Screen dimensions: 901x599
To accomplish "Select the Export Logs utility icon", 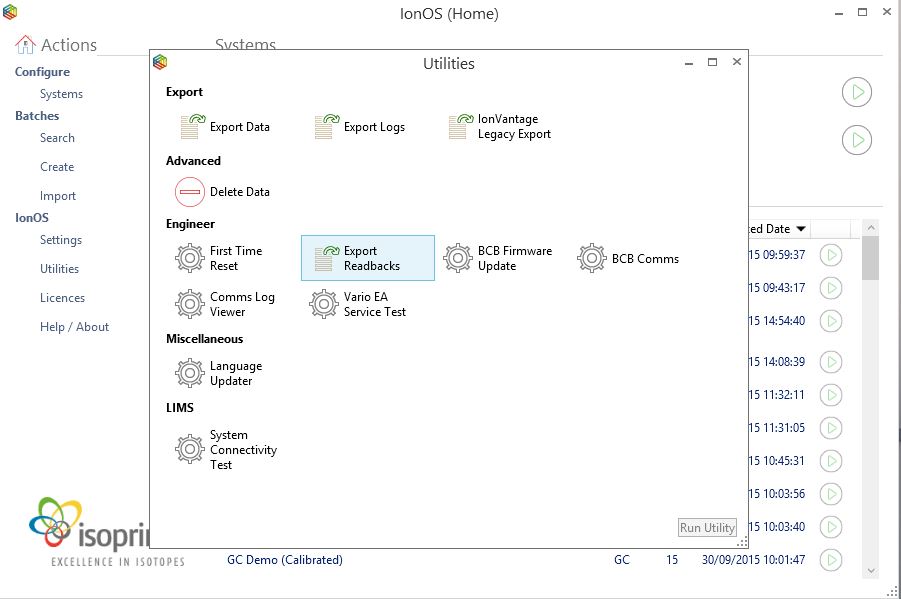I will (x=324, y=127).
